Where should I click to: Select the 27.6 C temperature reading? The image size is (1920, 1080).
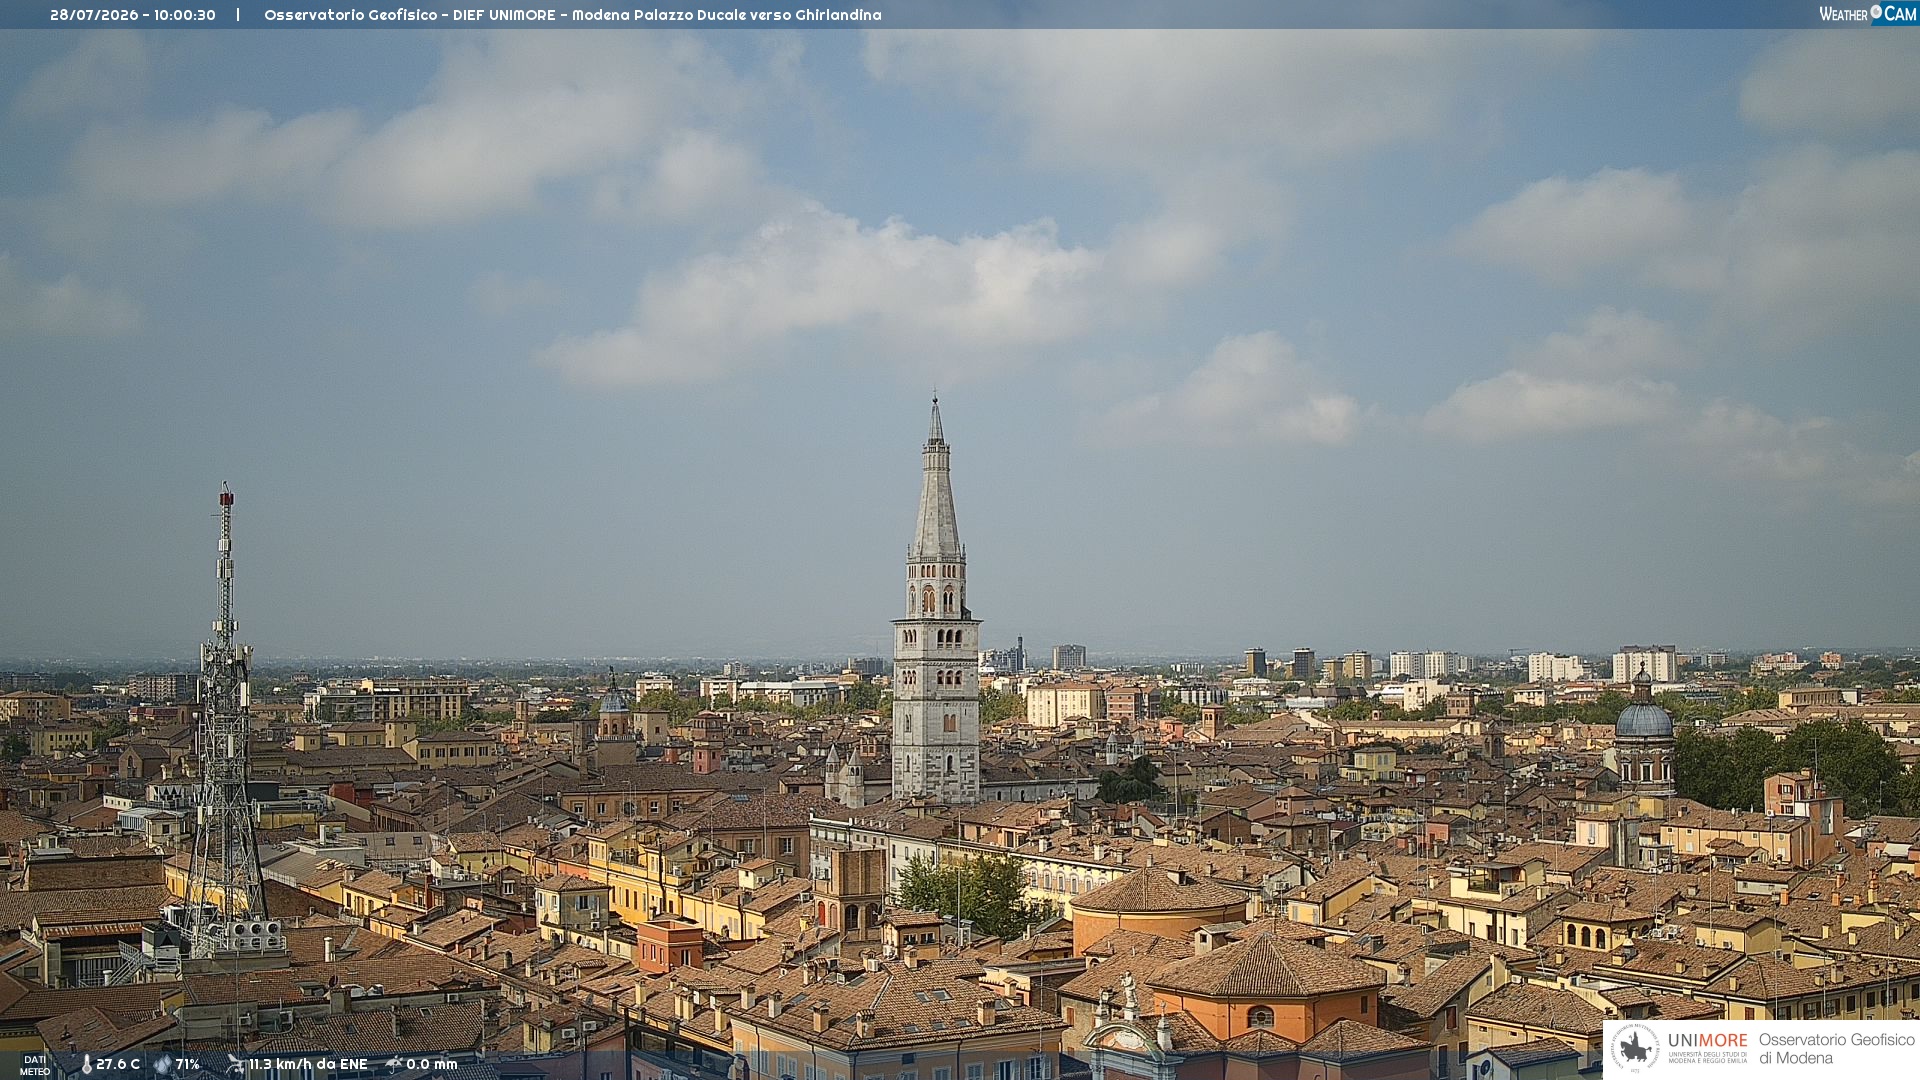(x=118, y=1065)
